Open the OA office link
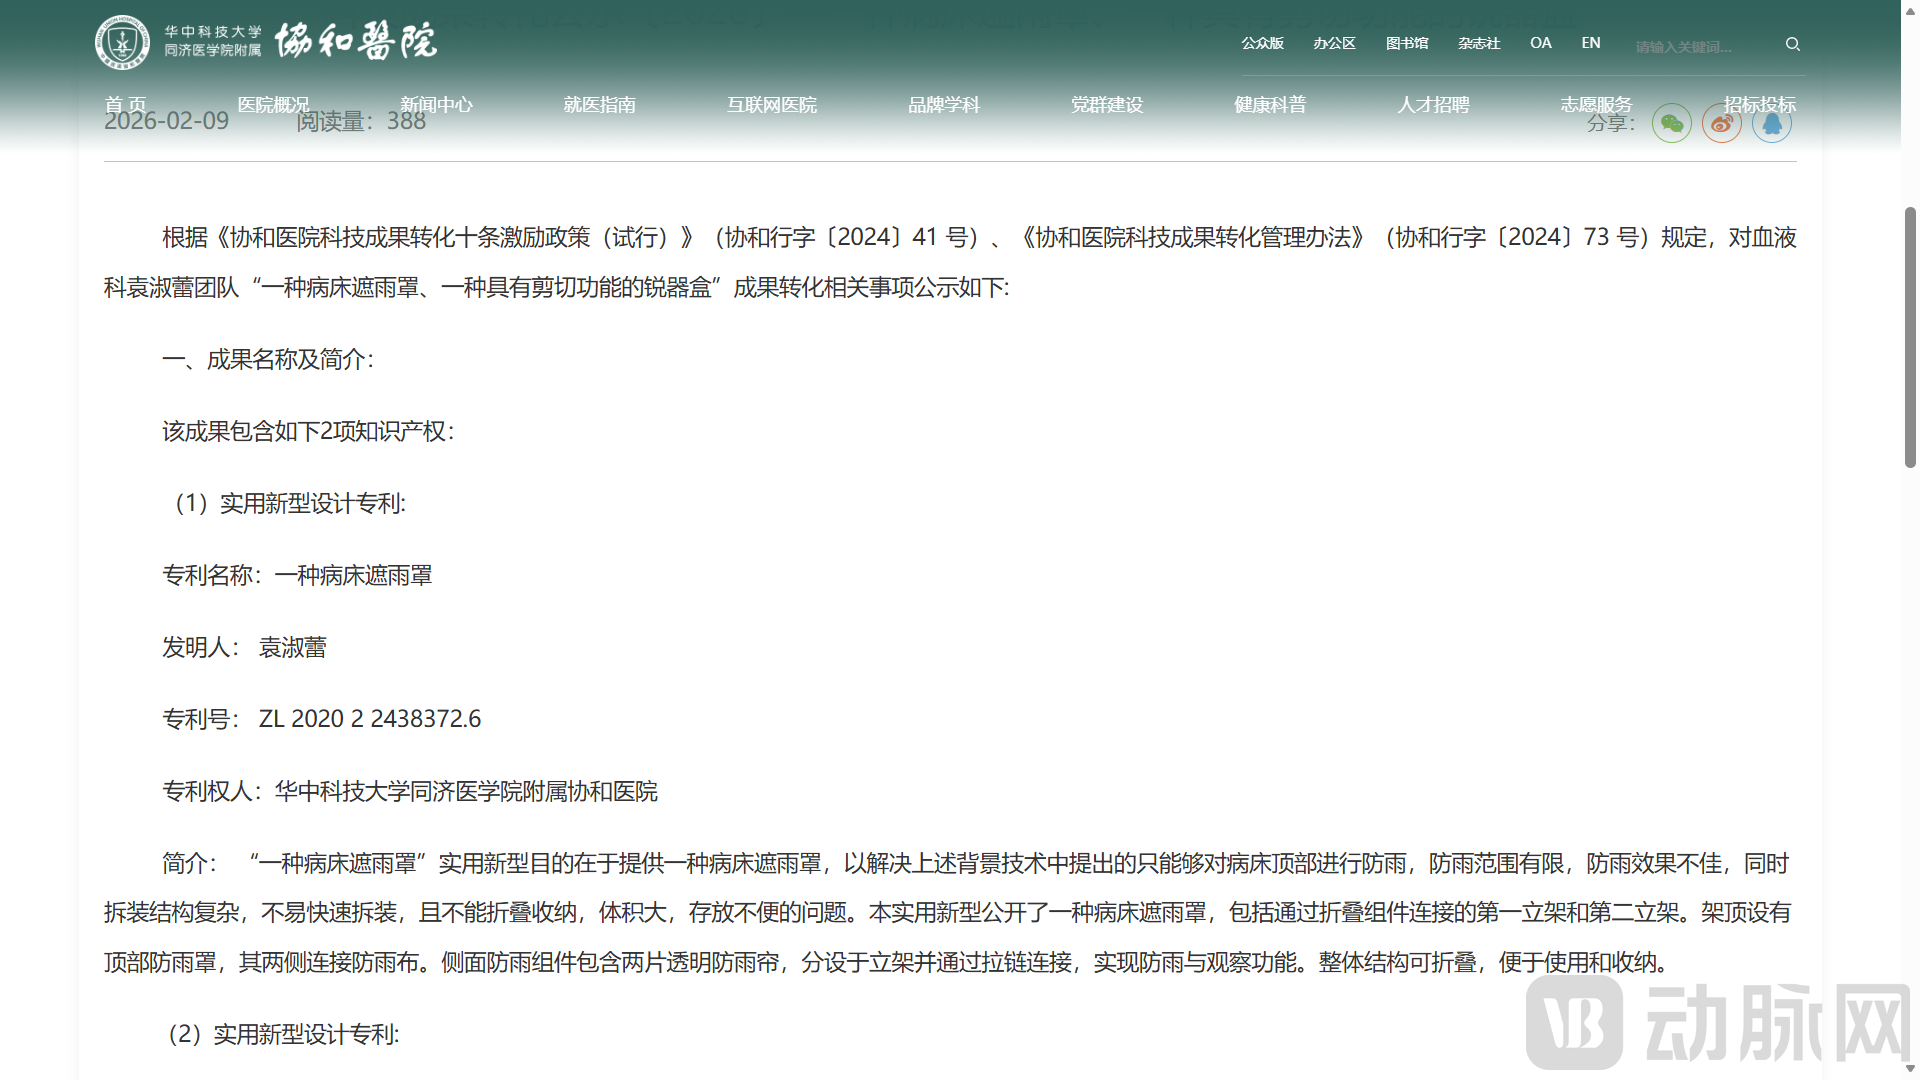The image size is (1920, 1080). point(1540,43)
